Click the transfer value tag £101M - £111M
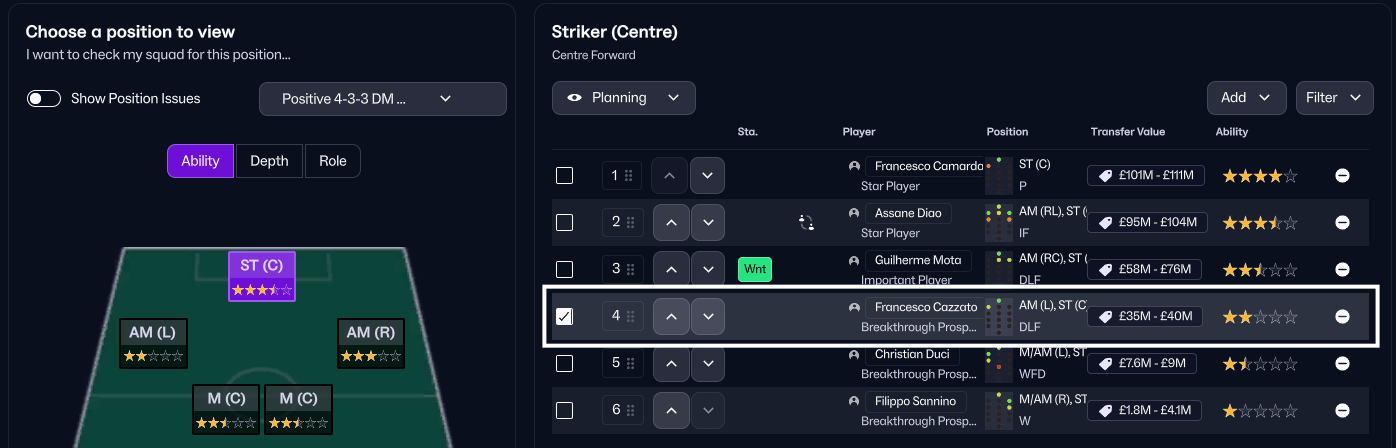This screenshot has width=1396, height=448. (1146, 176)
